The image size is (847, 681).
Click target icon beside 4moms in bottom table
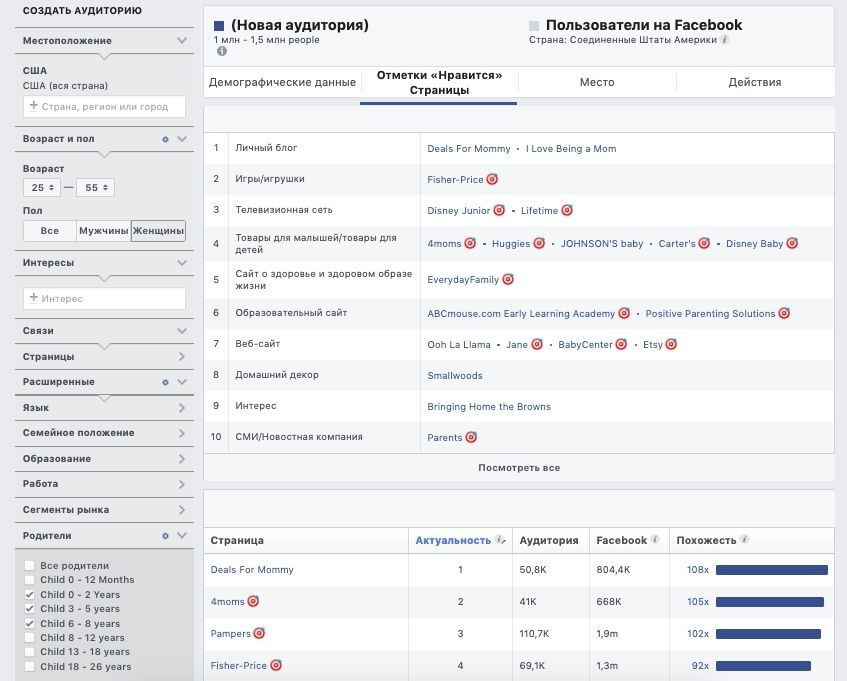point(253,601)
